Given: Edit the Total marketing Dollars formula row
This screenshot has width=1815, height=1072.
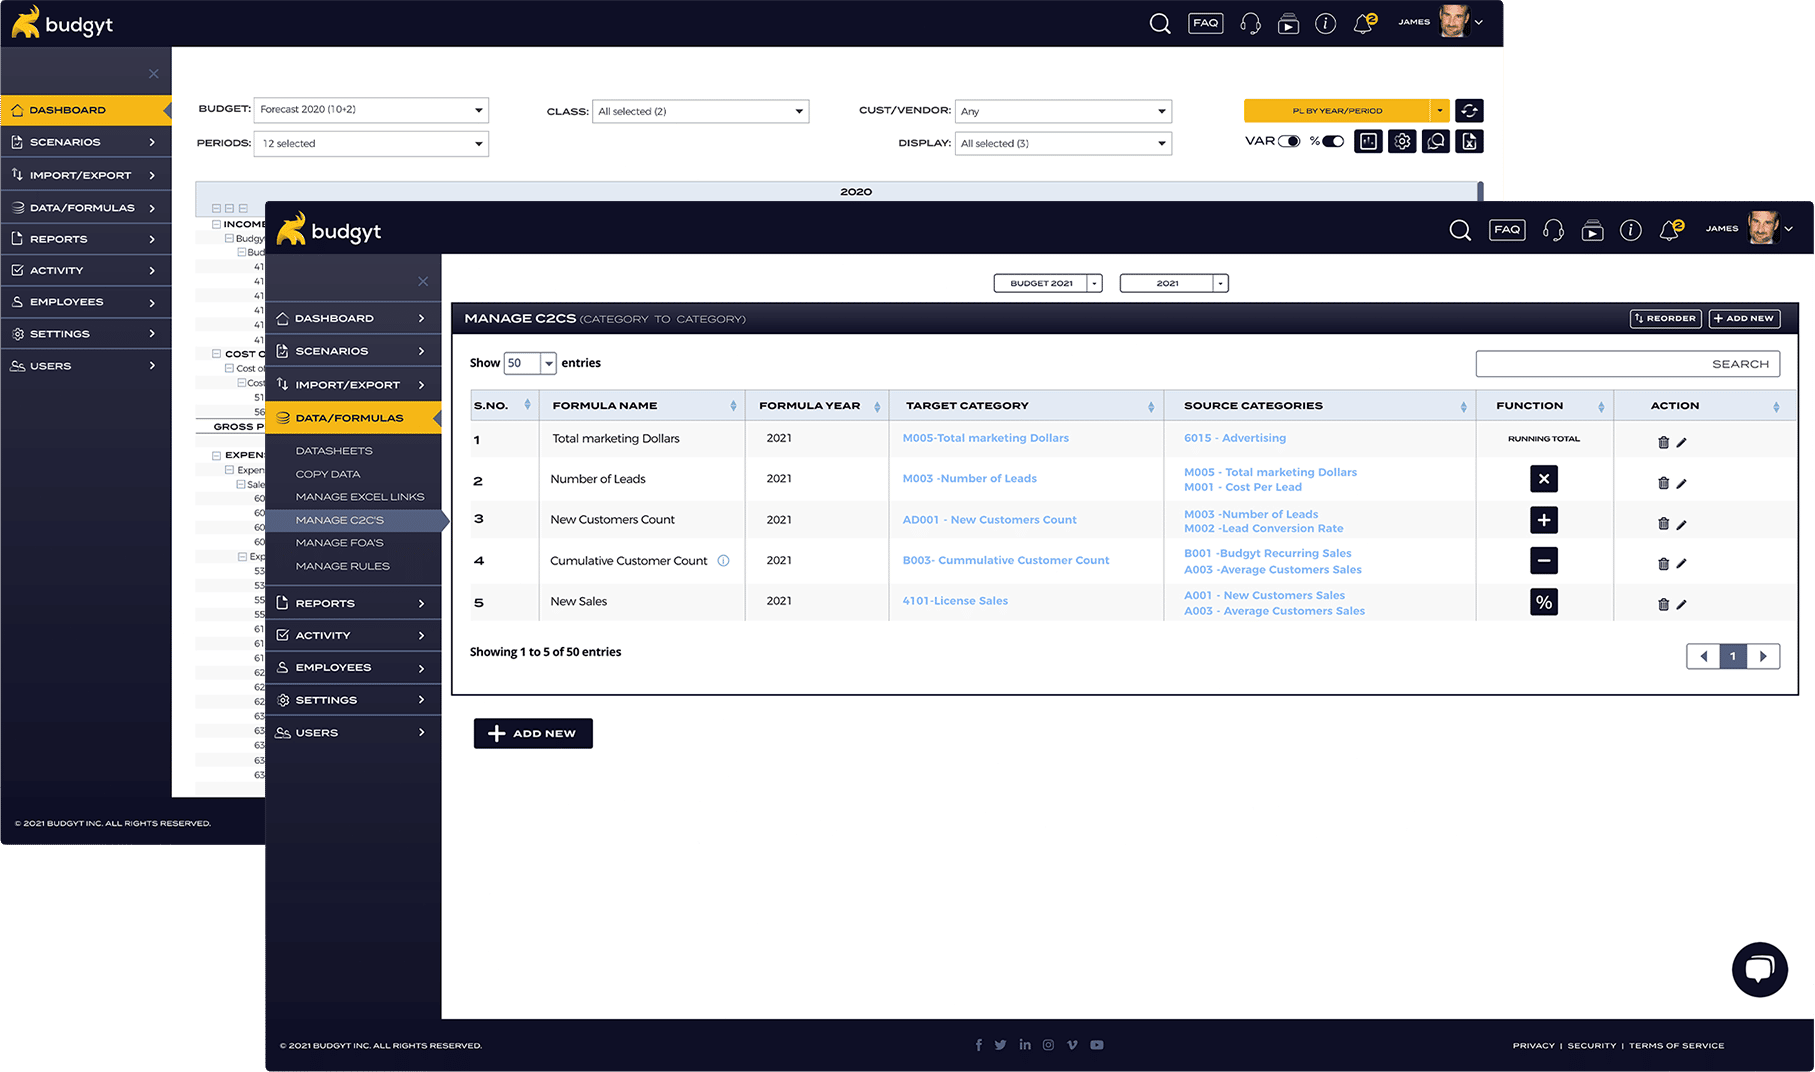Looking at the screenshot, I should click(x=1681, y=442).
